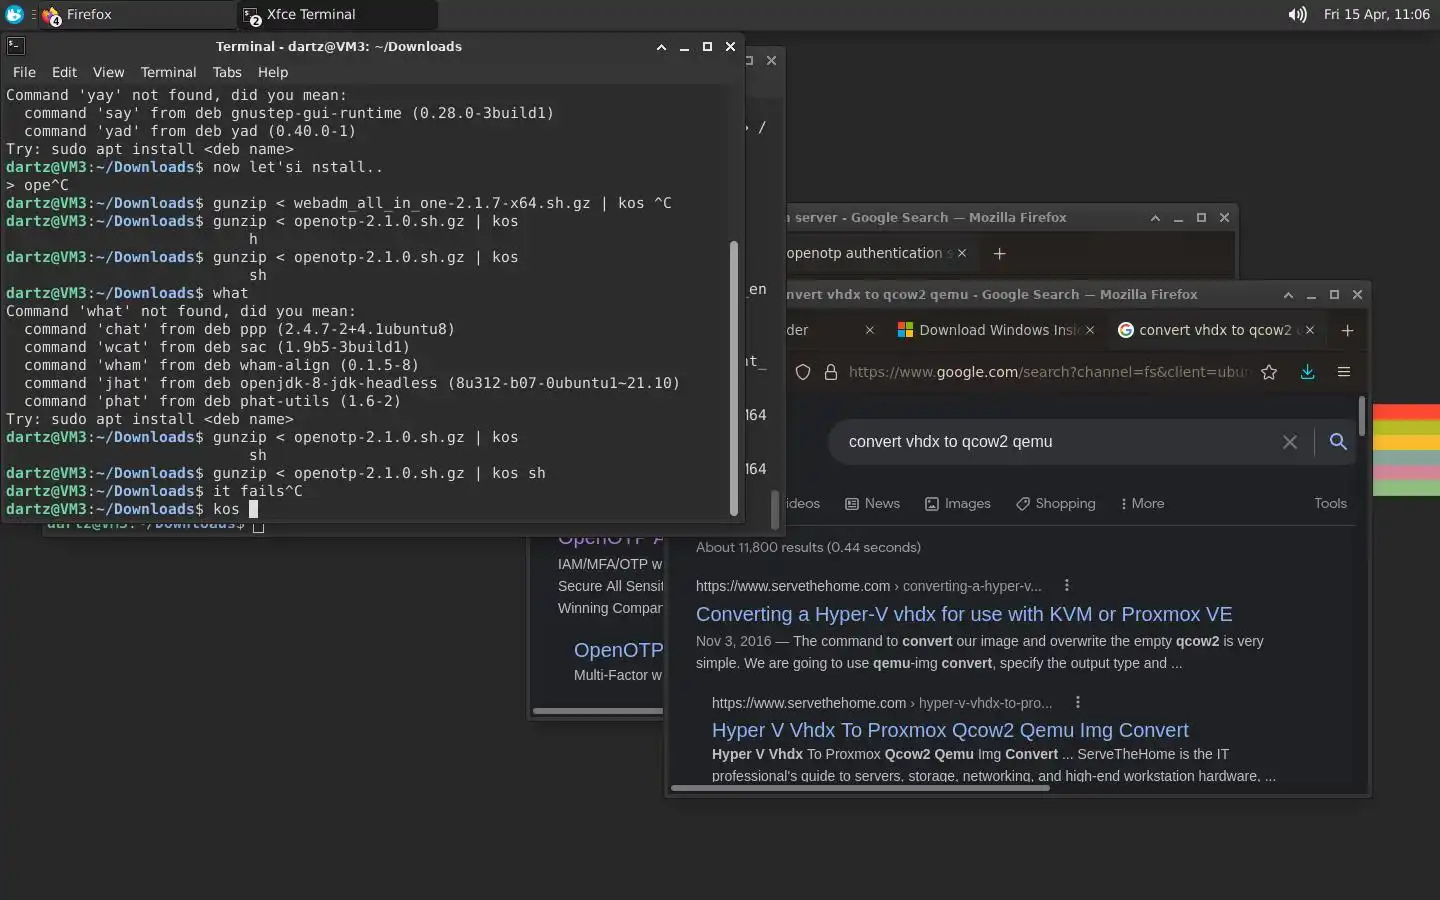The image size is (1440, 900).
Task: Open the Tabs menu in Terminal
Action: 227,72
